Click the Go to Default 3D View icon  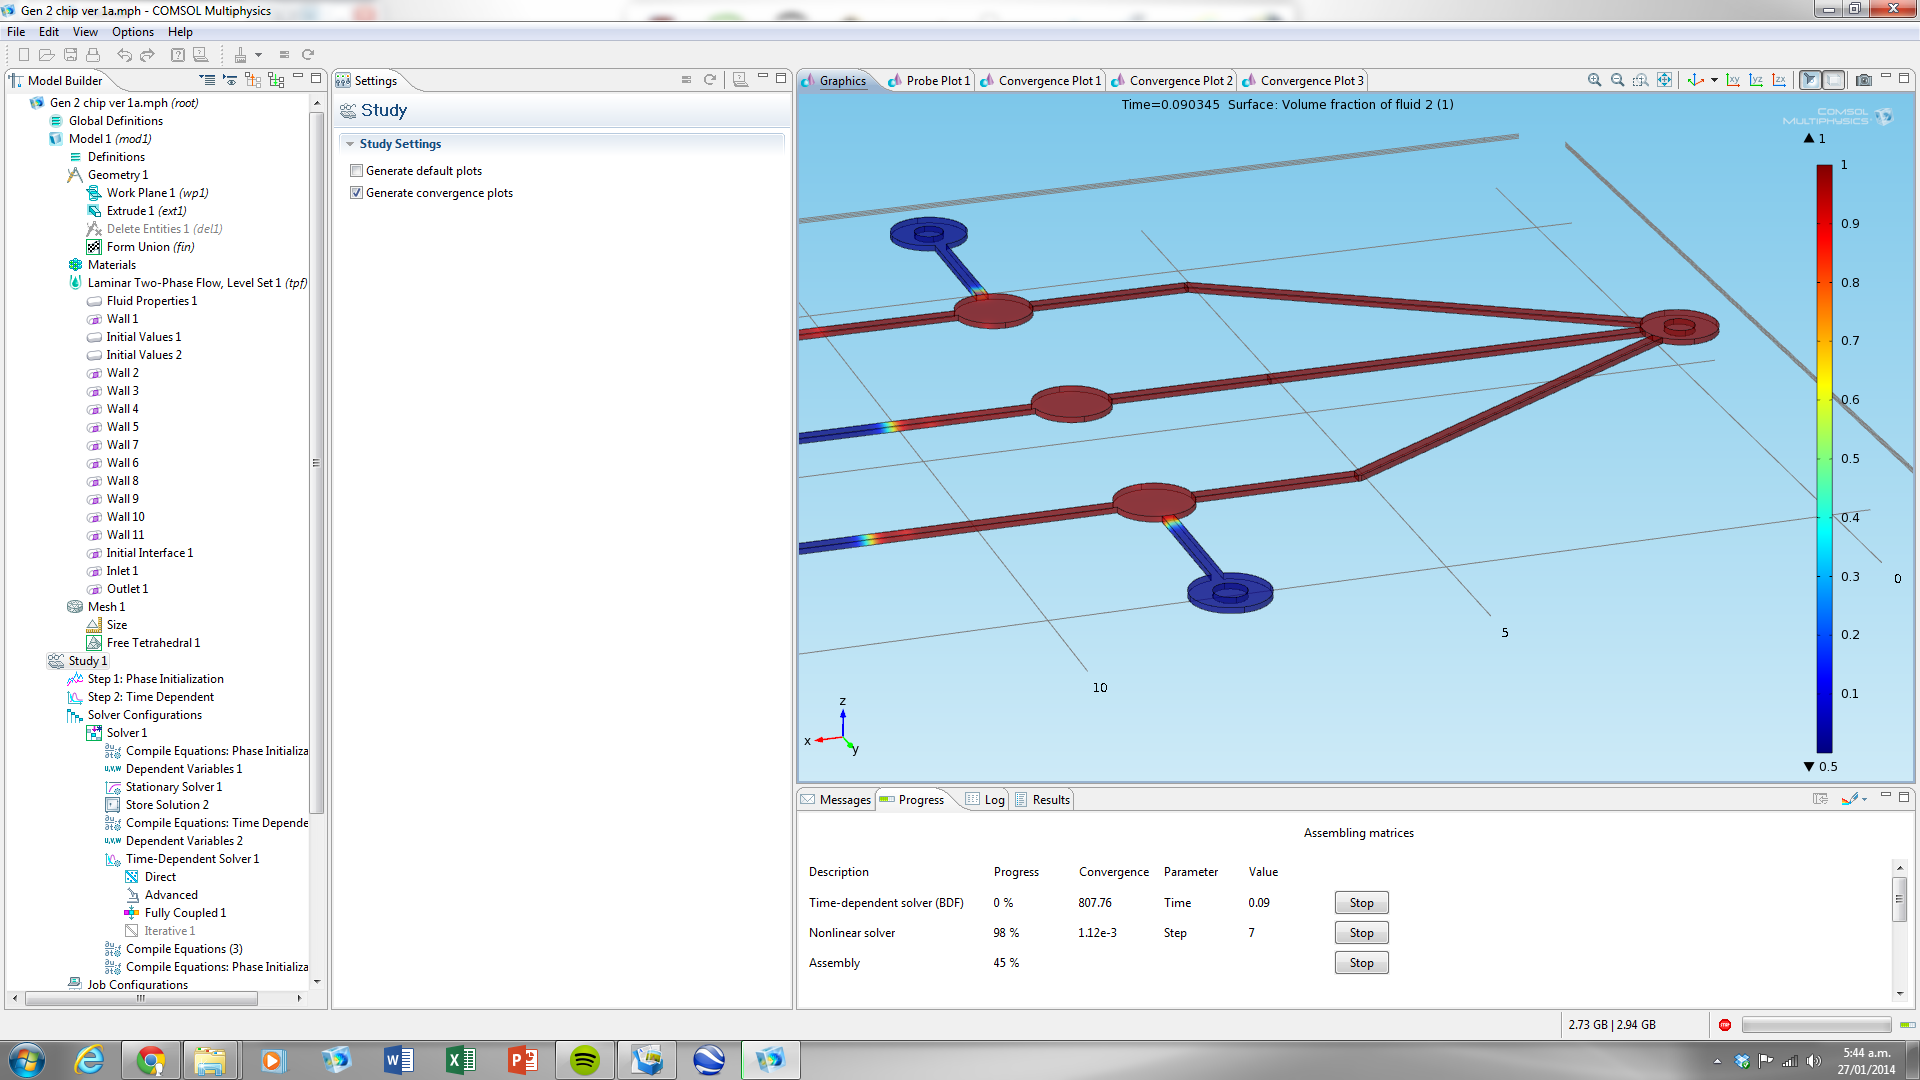[1696, 80]
